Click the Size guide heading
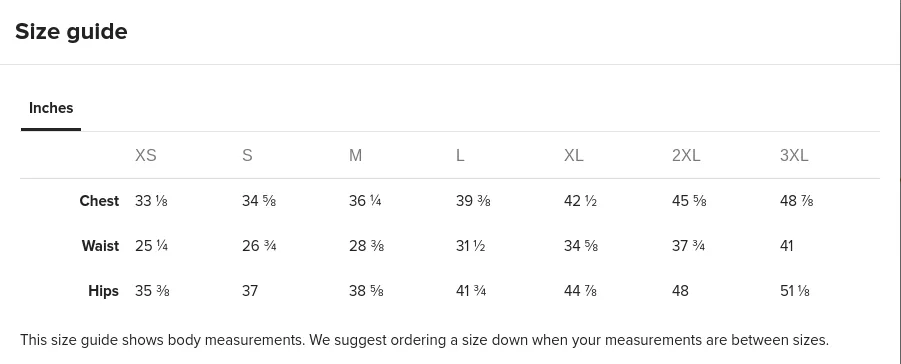 pos(71,31)
